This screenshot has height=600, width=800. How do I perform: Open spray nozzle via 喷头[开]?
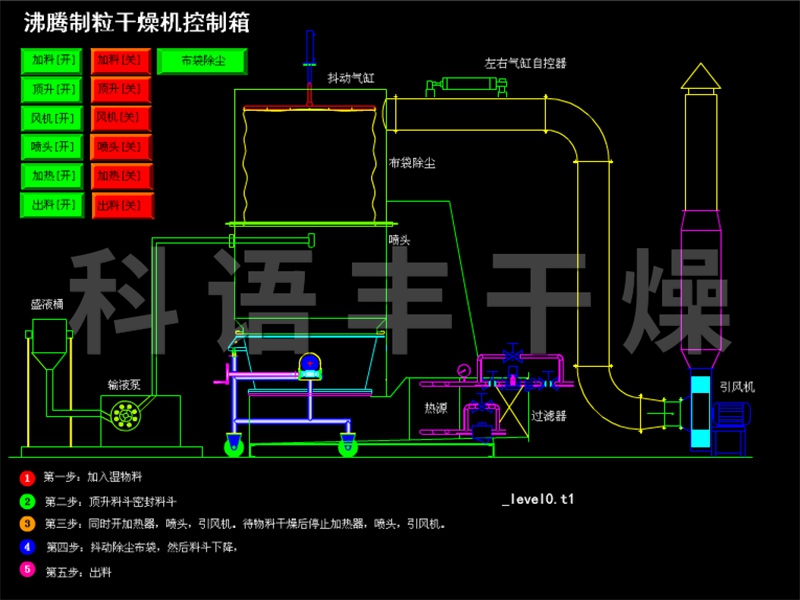coord(52,147)
